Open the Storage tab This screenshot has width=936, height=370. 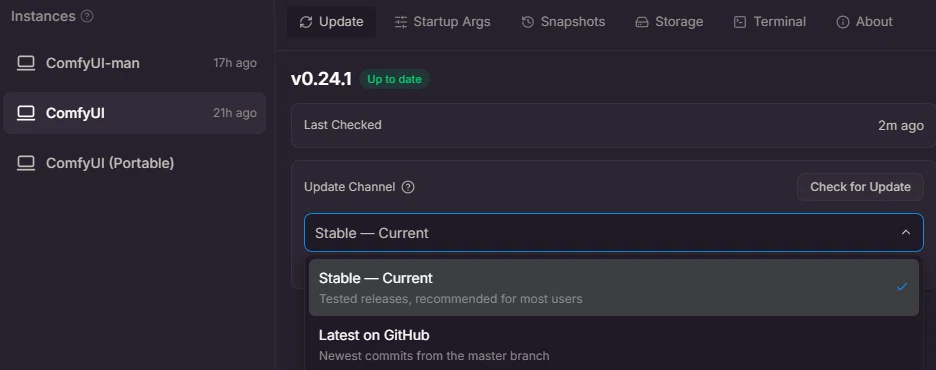tap(669, 22)
